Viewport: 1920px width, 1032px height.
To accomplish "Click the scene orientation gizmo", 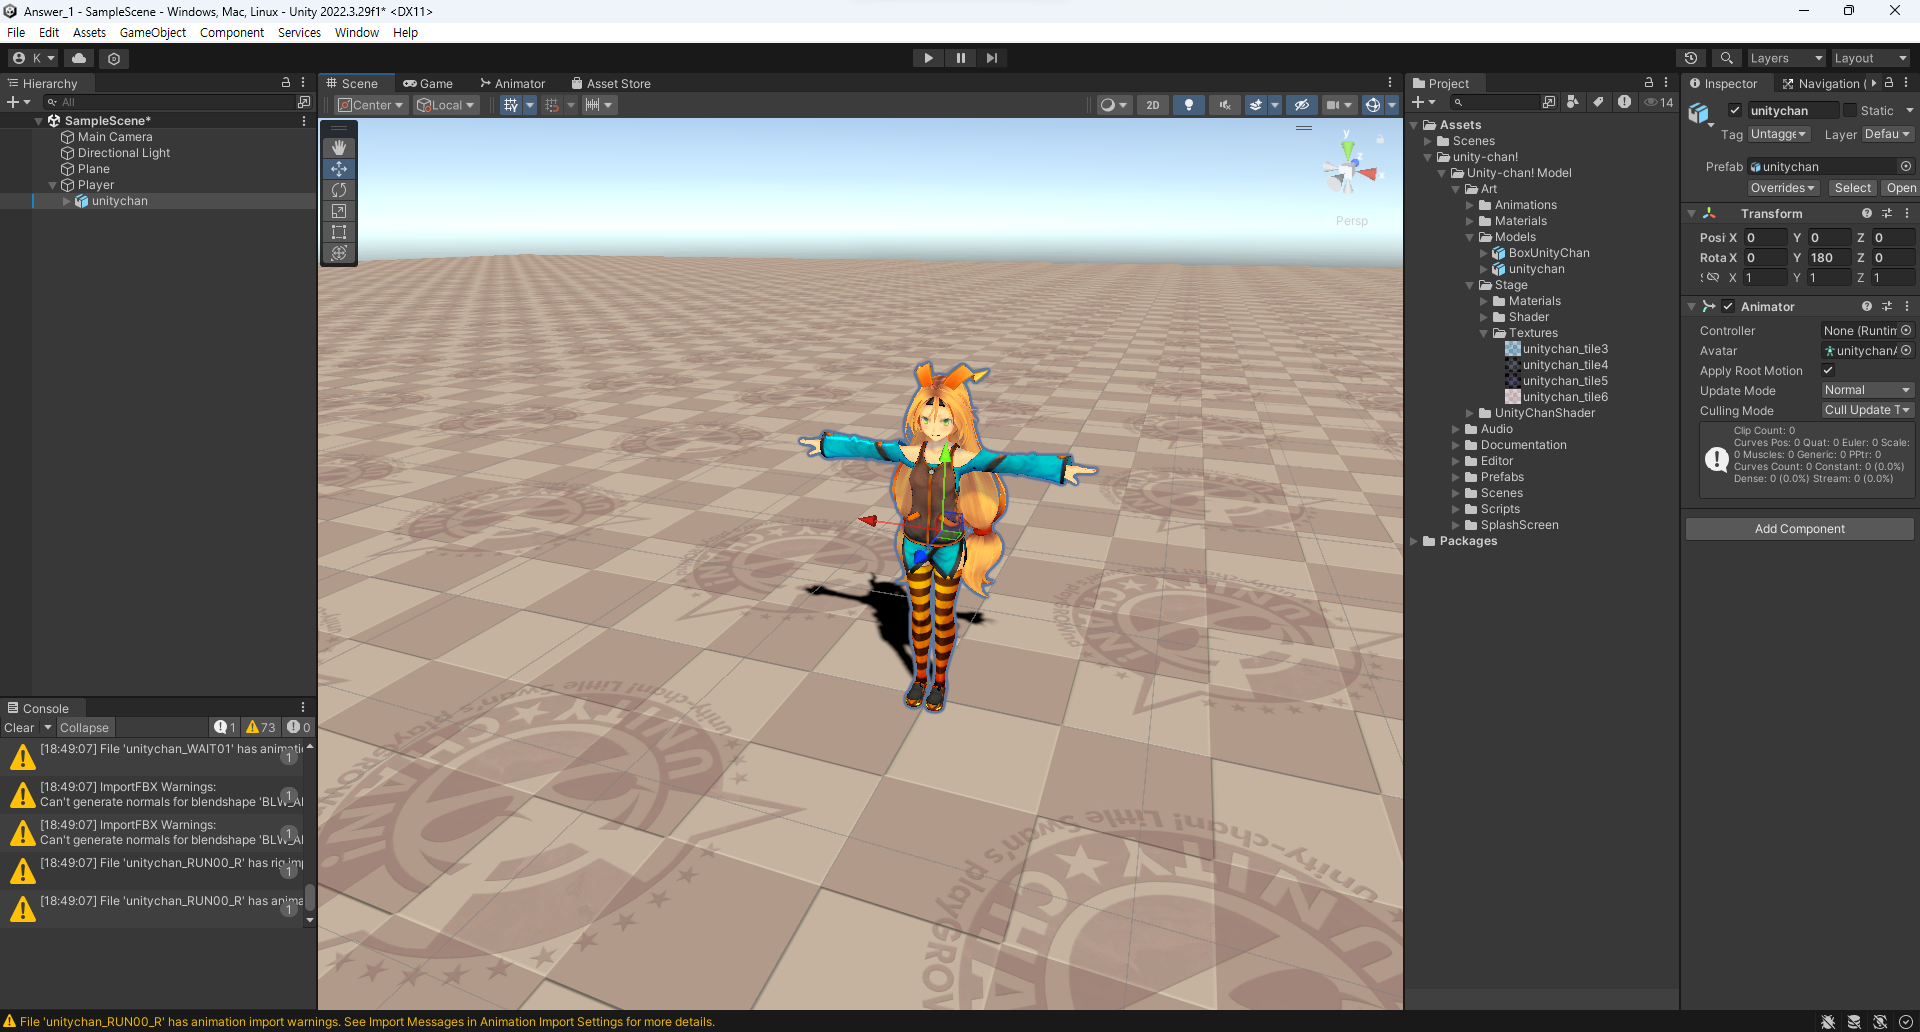I will 1348,172.
